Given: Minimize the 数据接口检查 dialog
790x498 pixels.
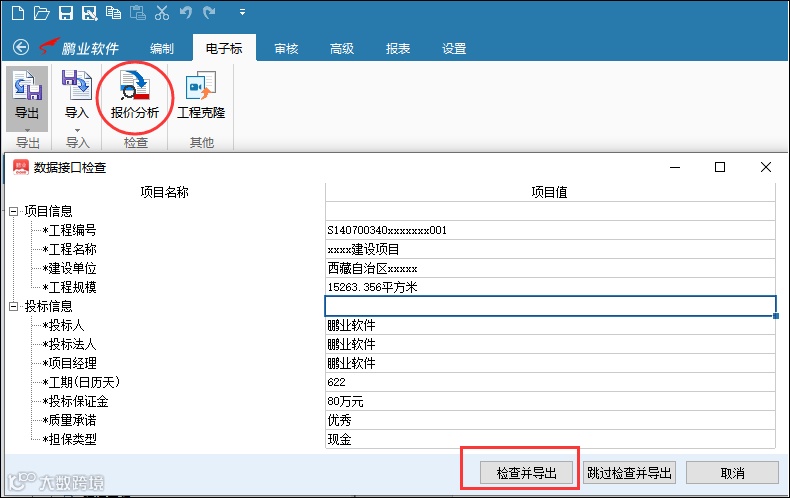Looking at the screenshot, I should [675, 167].
